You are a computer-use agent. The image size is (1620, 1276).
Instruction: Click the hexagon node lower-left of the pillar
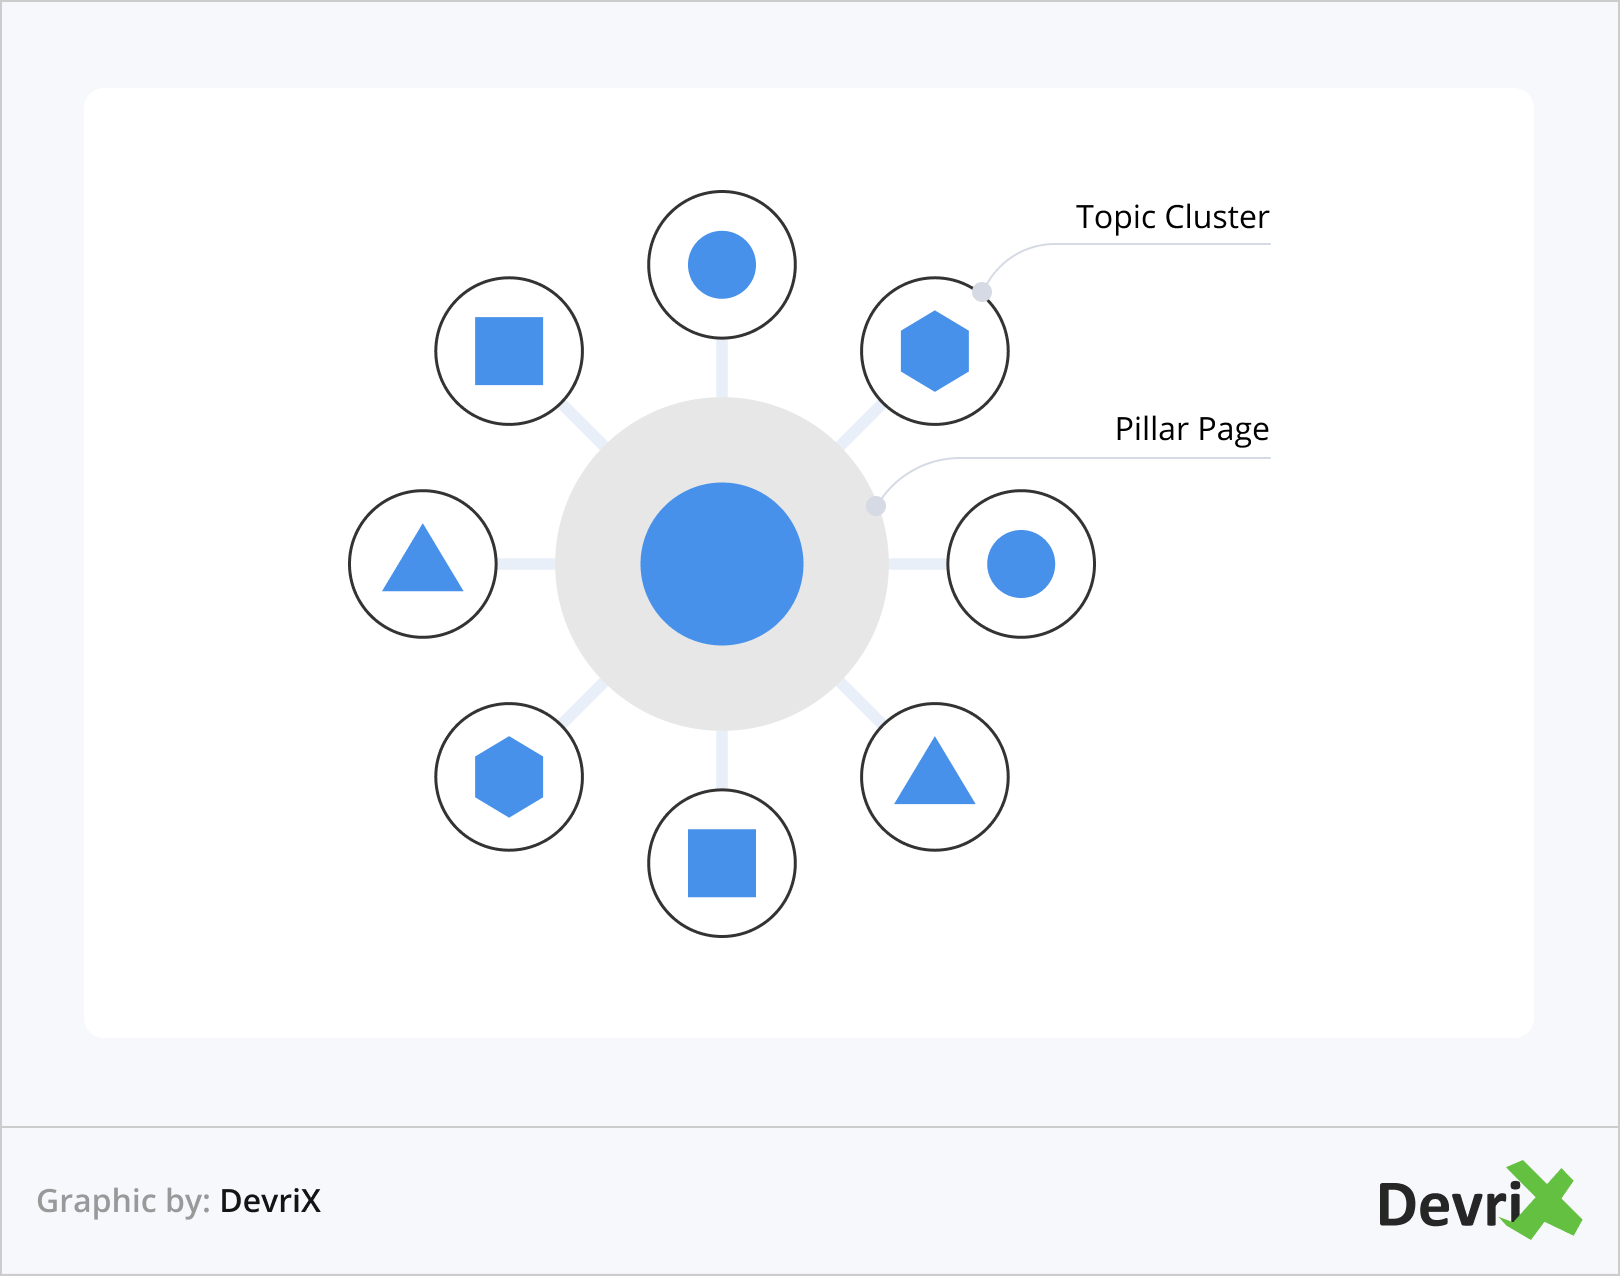tap(509, 777)
